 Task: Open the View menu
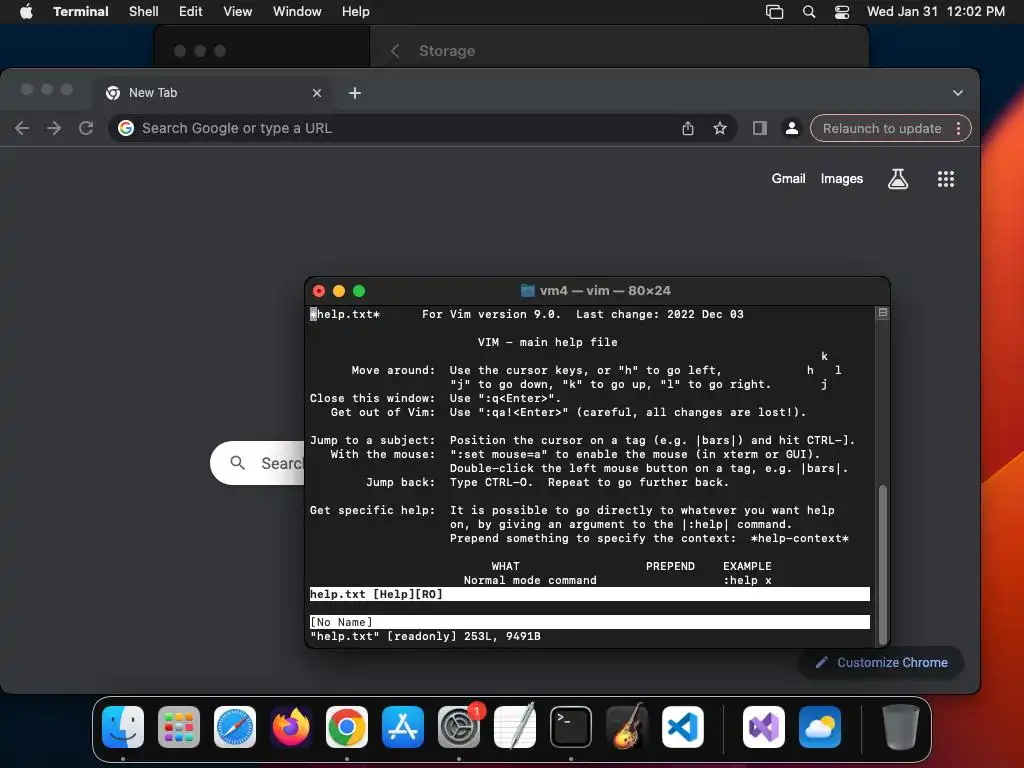[x=238, y=12]
